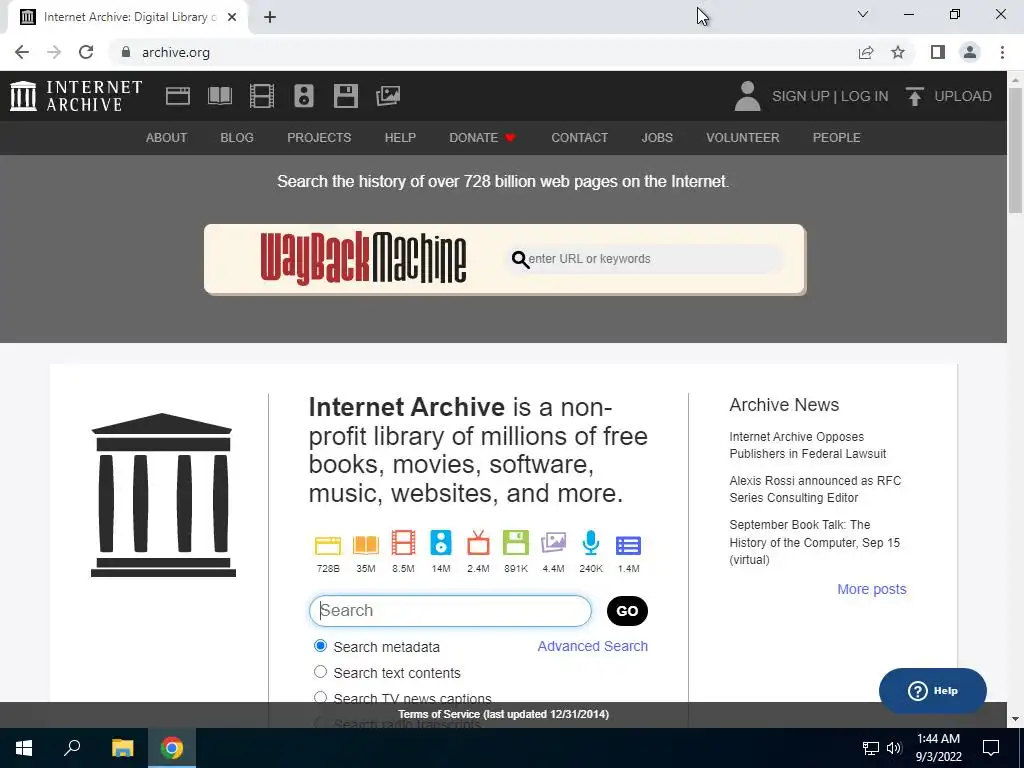Screen dimensions: 1024x768
Task: Open the ABOUT menu item
Action: point(167,138)
